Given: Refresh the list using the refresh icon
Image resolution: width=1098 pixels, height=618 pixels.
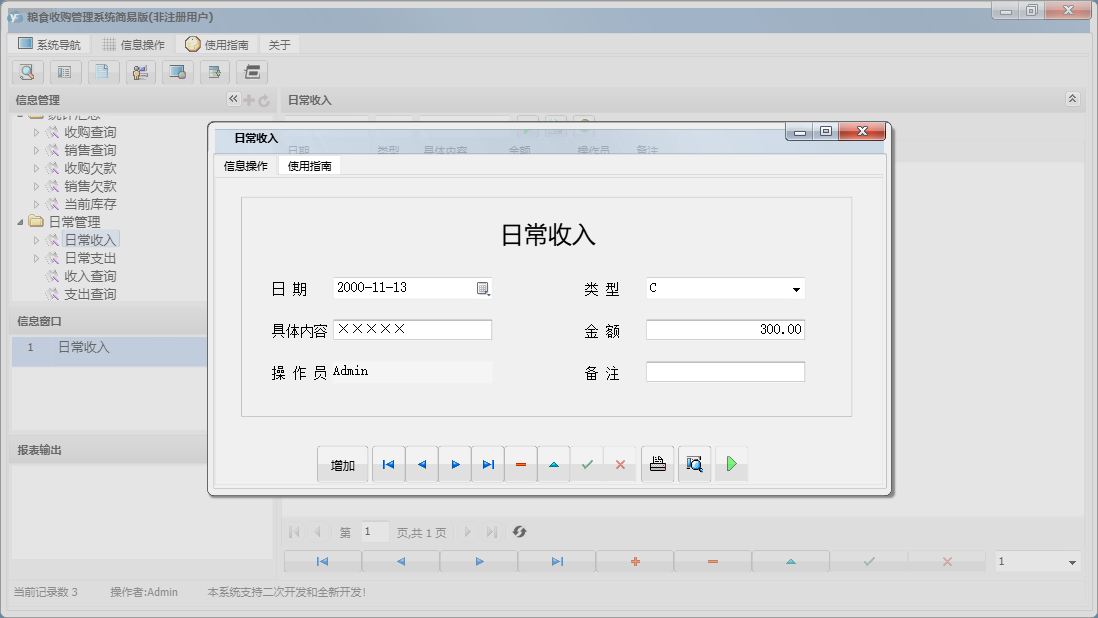Looking at the screenshot, I should [519, 531].
